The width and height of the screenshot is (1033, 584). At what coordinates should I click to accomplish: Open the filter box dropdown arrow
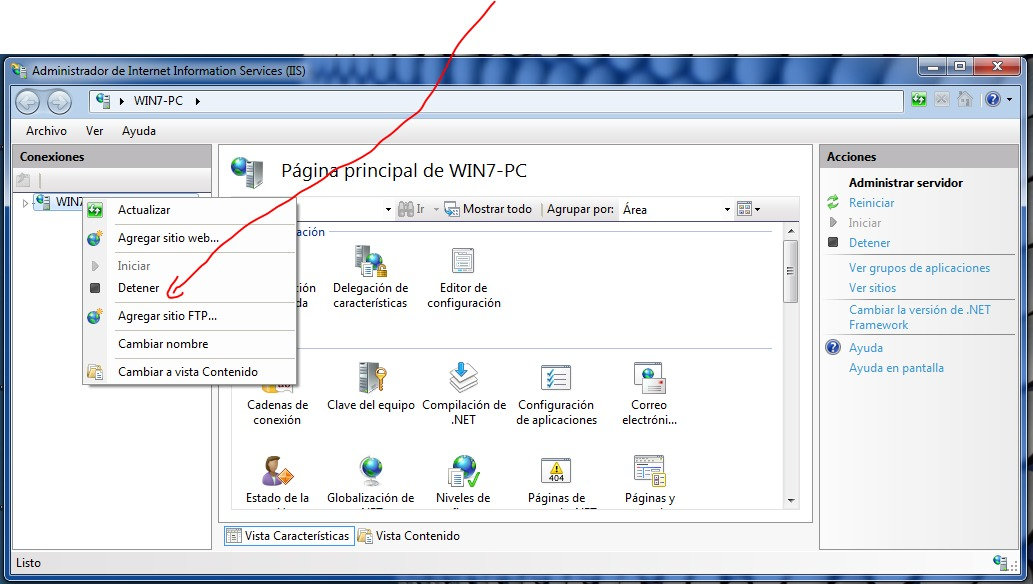(x=388, y=210)
